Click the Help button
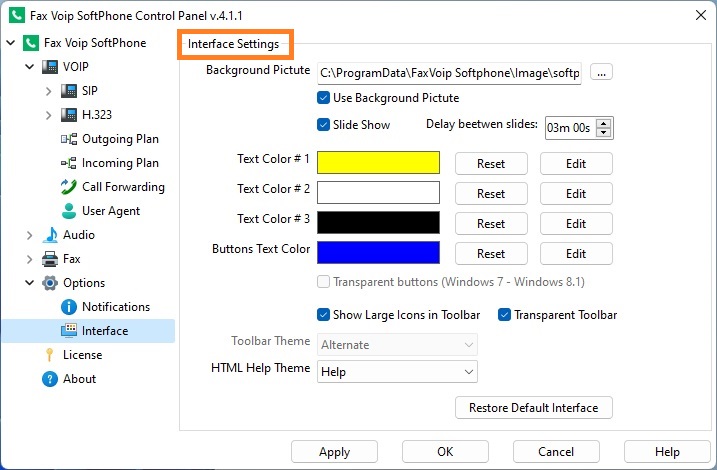The image size is (717, 470). [667, 452]
